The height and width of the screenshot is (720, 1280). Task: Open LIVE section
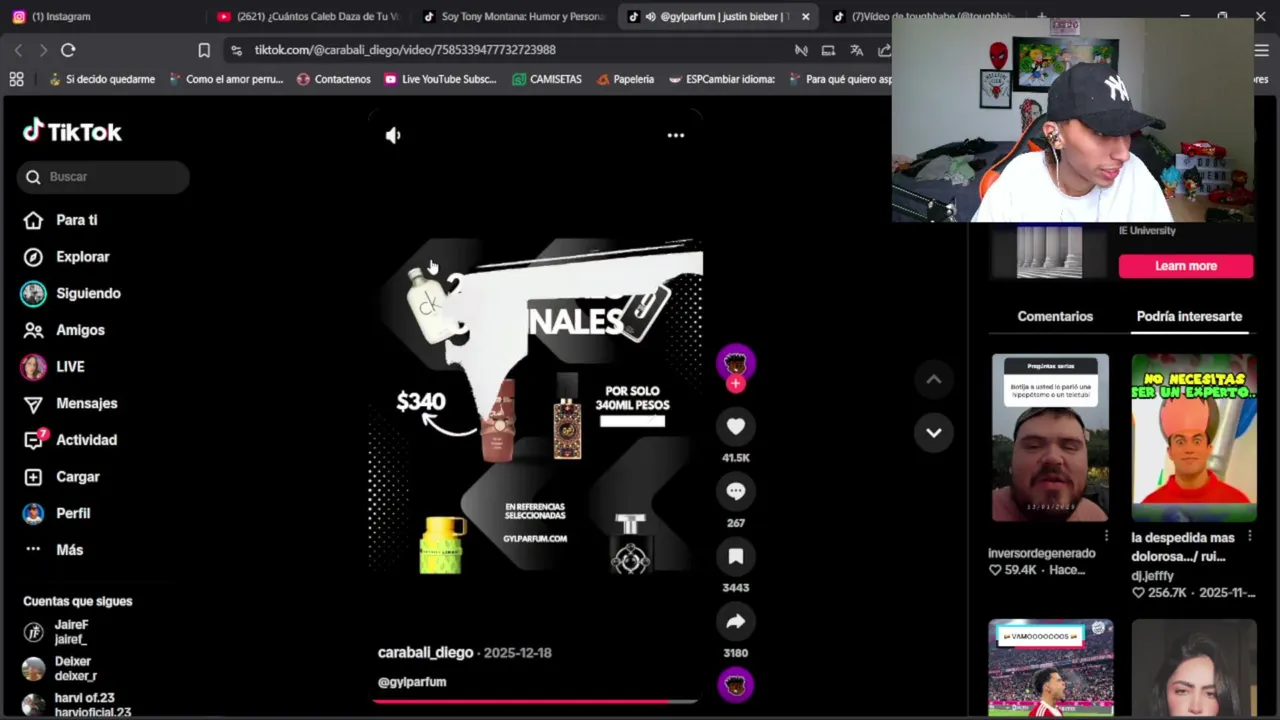pos(55,367)
